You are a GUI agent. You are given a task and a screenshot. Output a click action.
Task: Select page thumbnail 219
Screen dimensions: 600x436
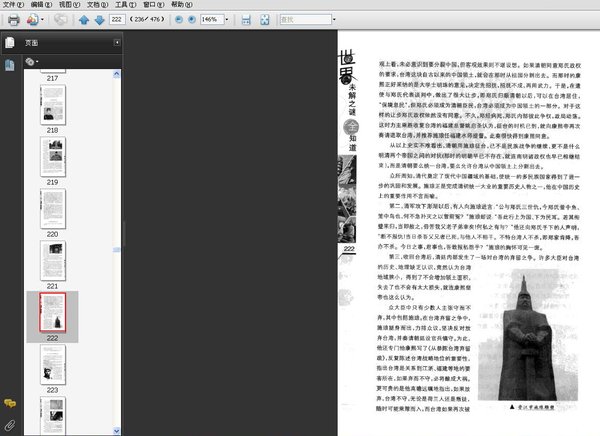tap(53, 157)
